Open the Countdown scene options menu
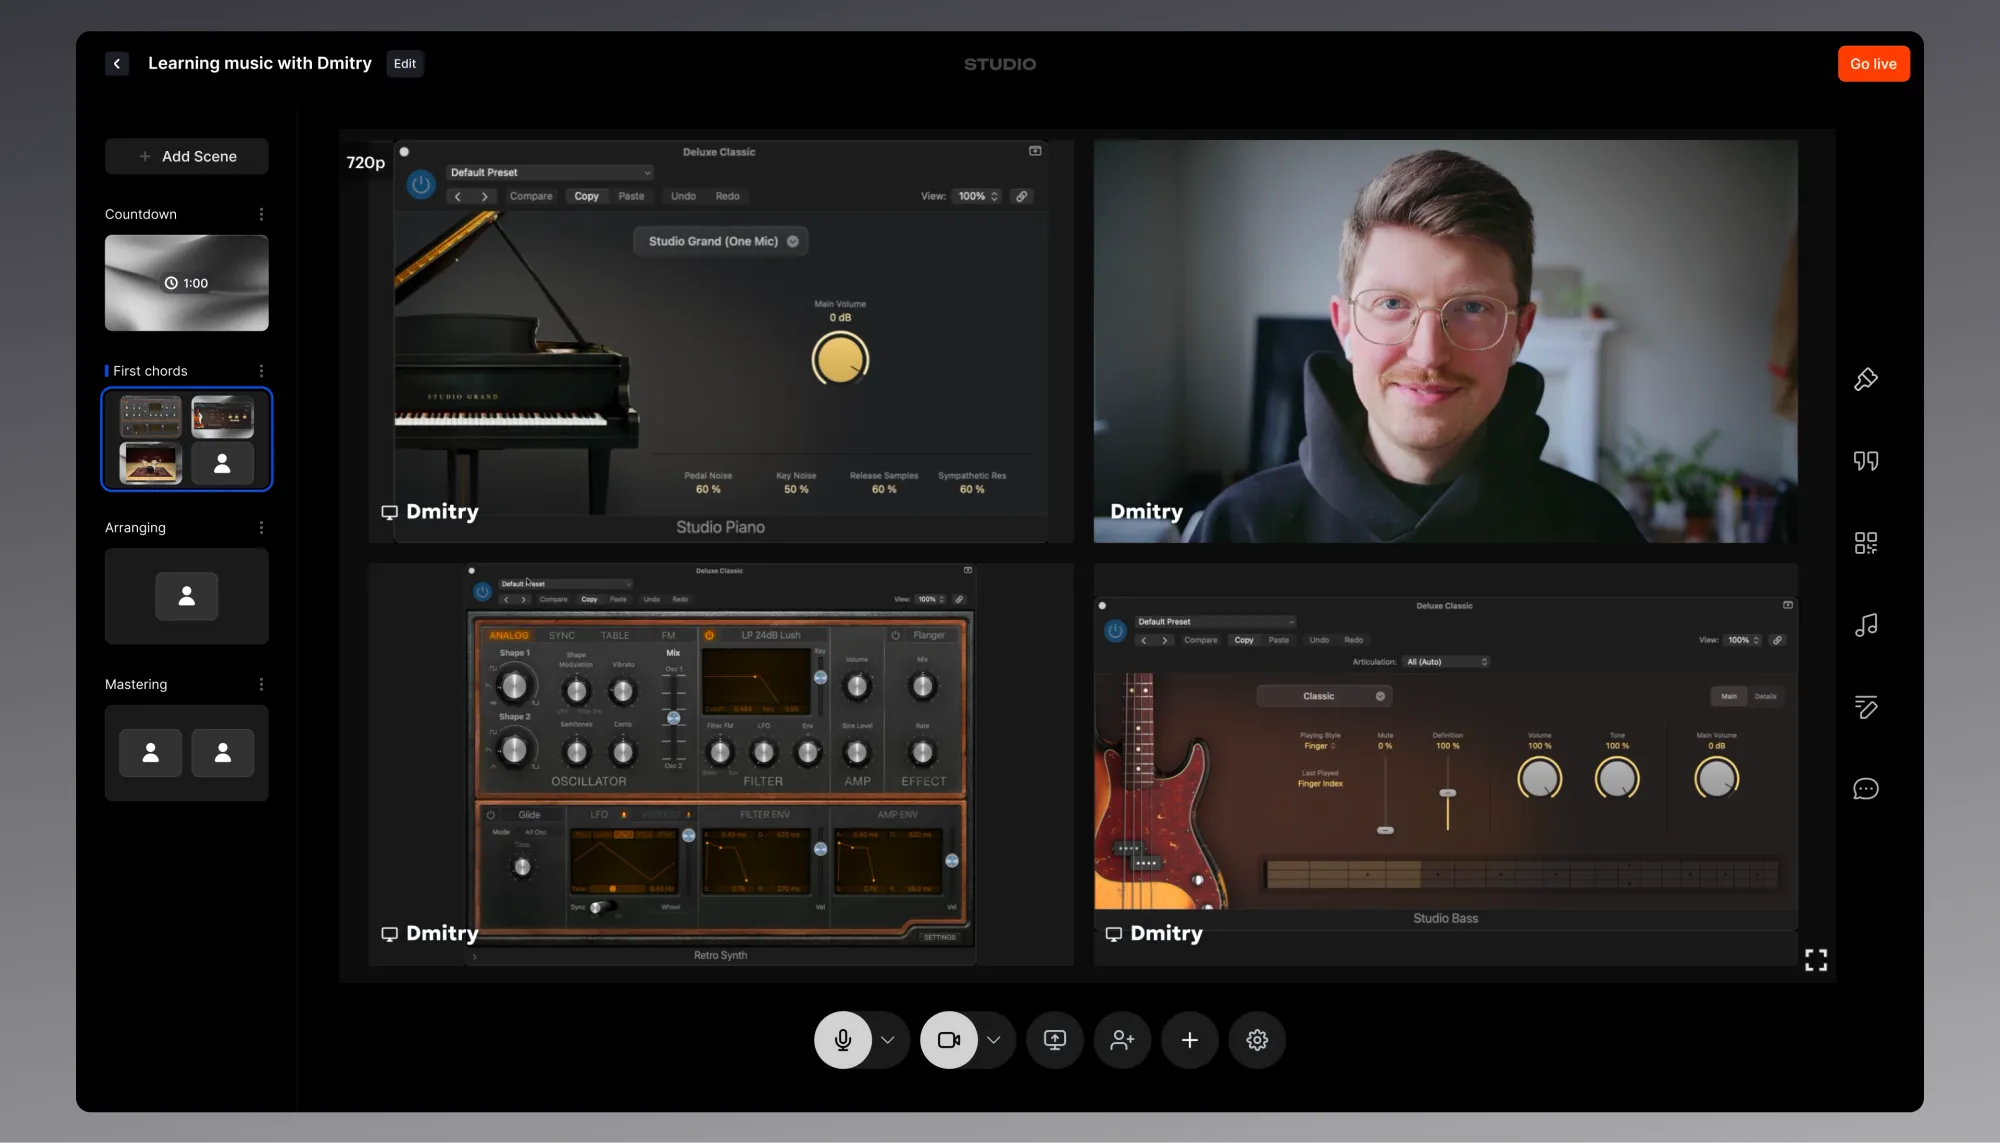The height and width of the screenshot is (1143, 2000). tap(261, 215)
